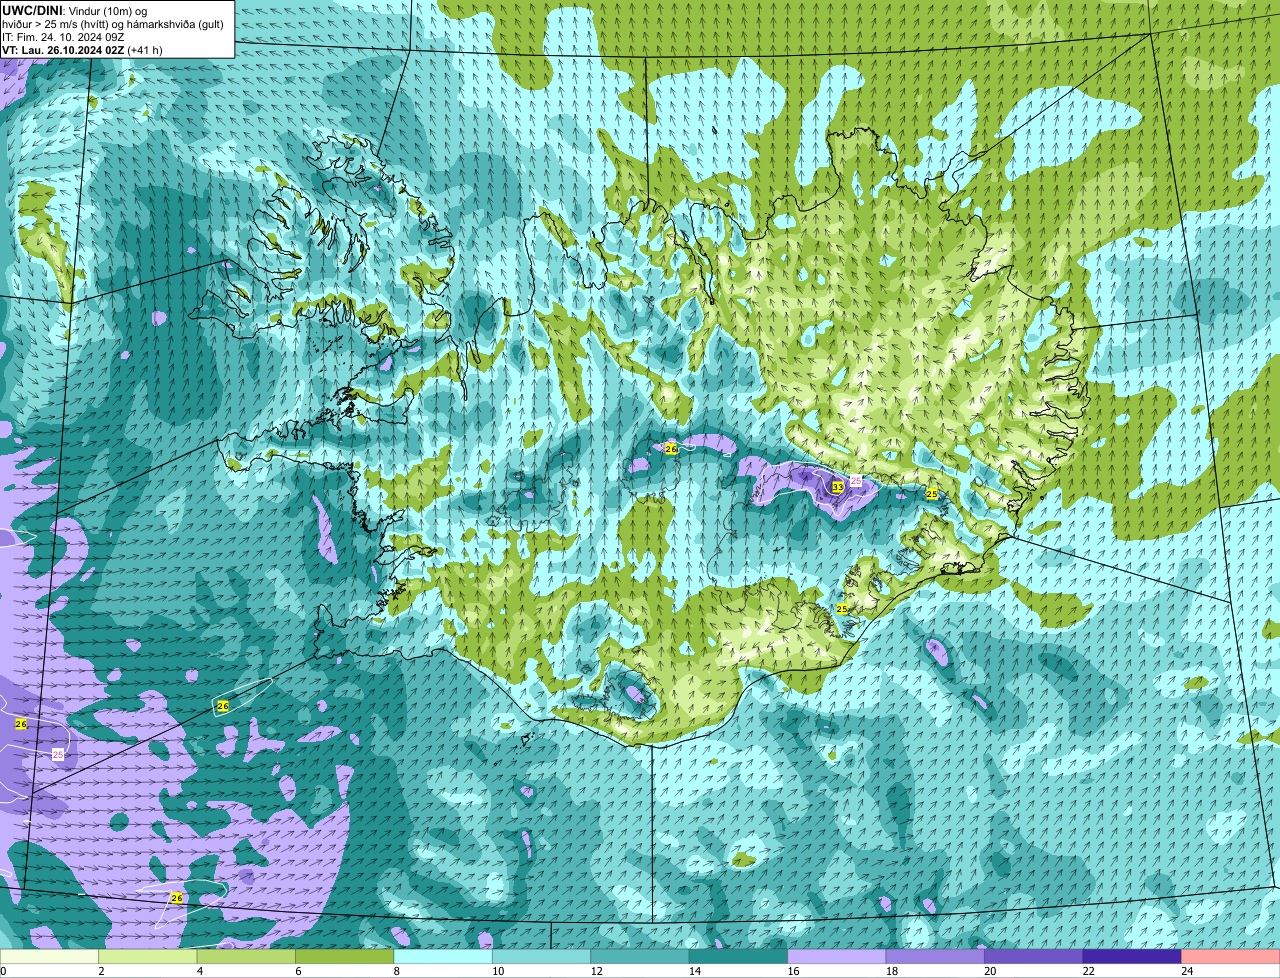The height and width of the screenshot is (978, 1280).
Task: Click the yellow "26" marker on the inland purple band
Action: (671, 449)
